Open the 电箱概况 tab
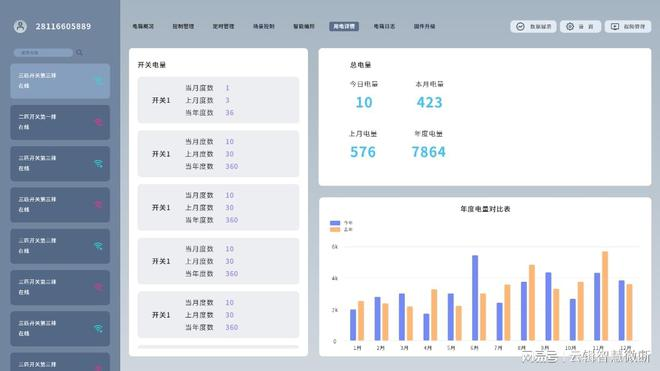The height and width of the screenshot is (371, 660). pyautogui.click(x=143, y=27)
